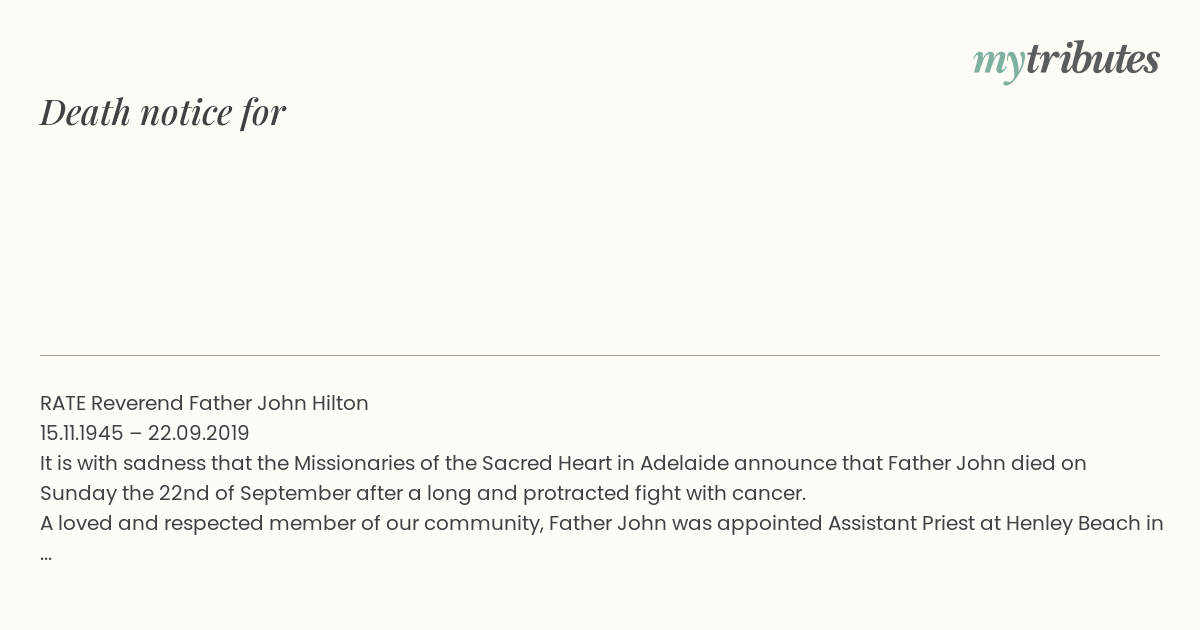Click the green 'my' part of logo
Screen dimensions: 1200x630
pos(998,63)
